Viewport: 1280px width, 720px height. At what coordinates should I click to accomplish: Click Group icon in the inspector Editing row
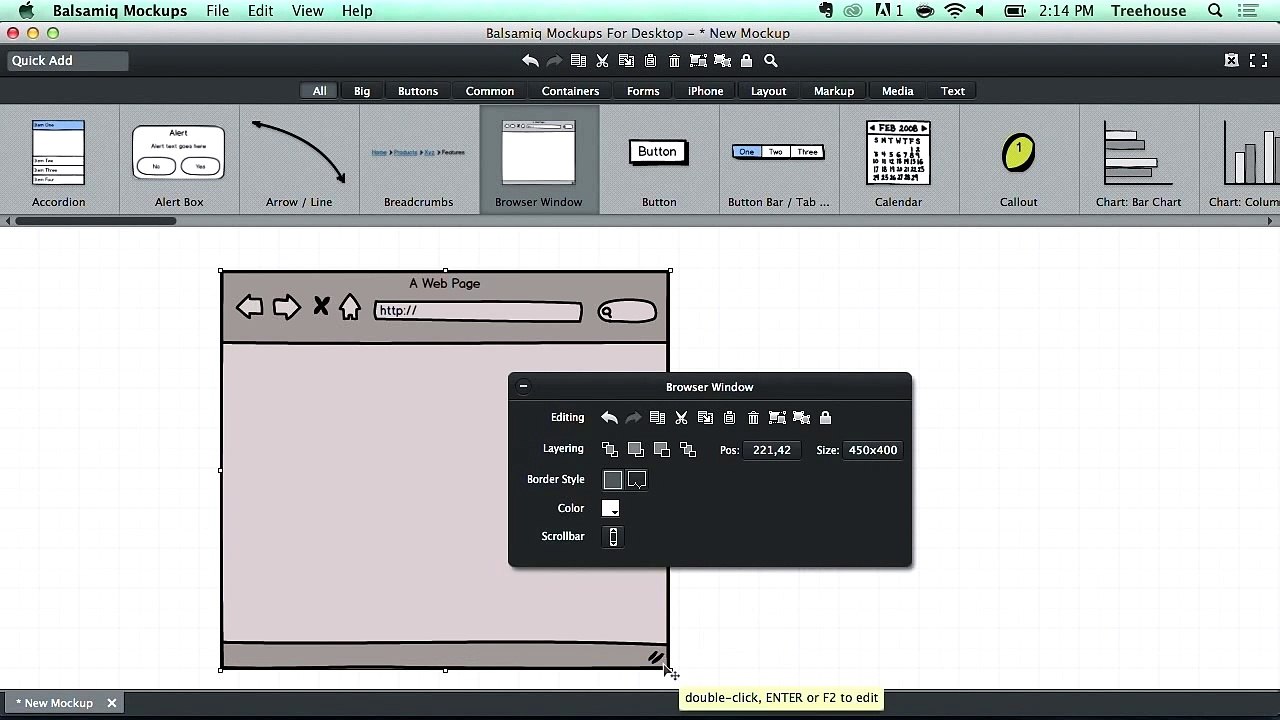click(x=777, y=418)
